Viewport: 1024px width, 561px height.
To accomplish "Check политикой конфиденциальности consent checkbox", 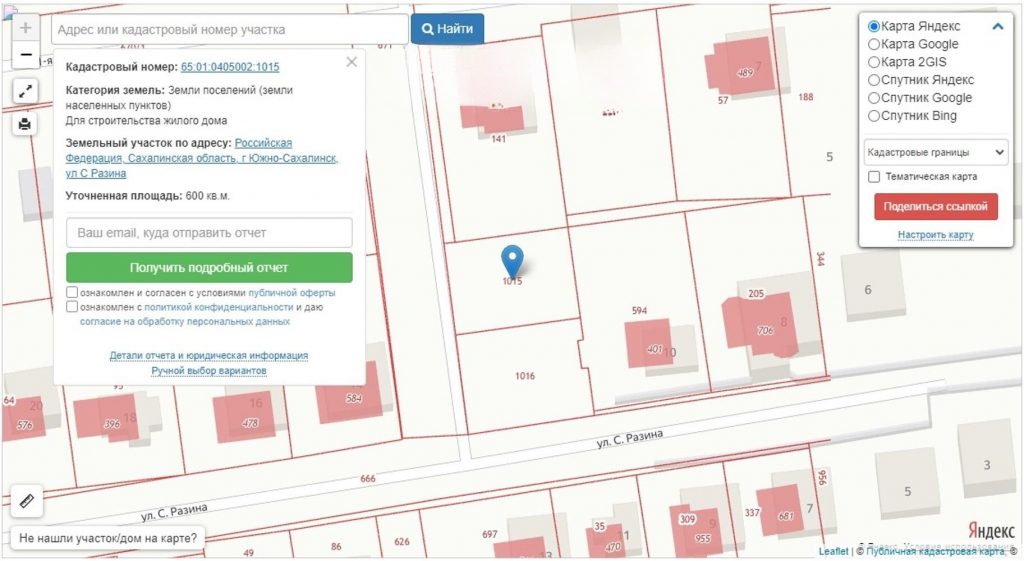I will [x=72, y=306].
